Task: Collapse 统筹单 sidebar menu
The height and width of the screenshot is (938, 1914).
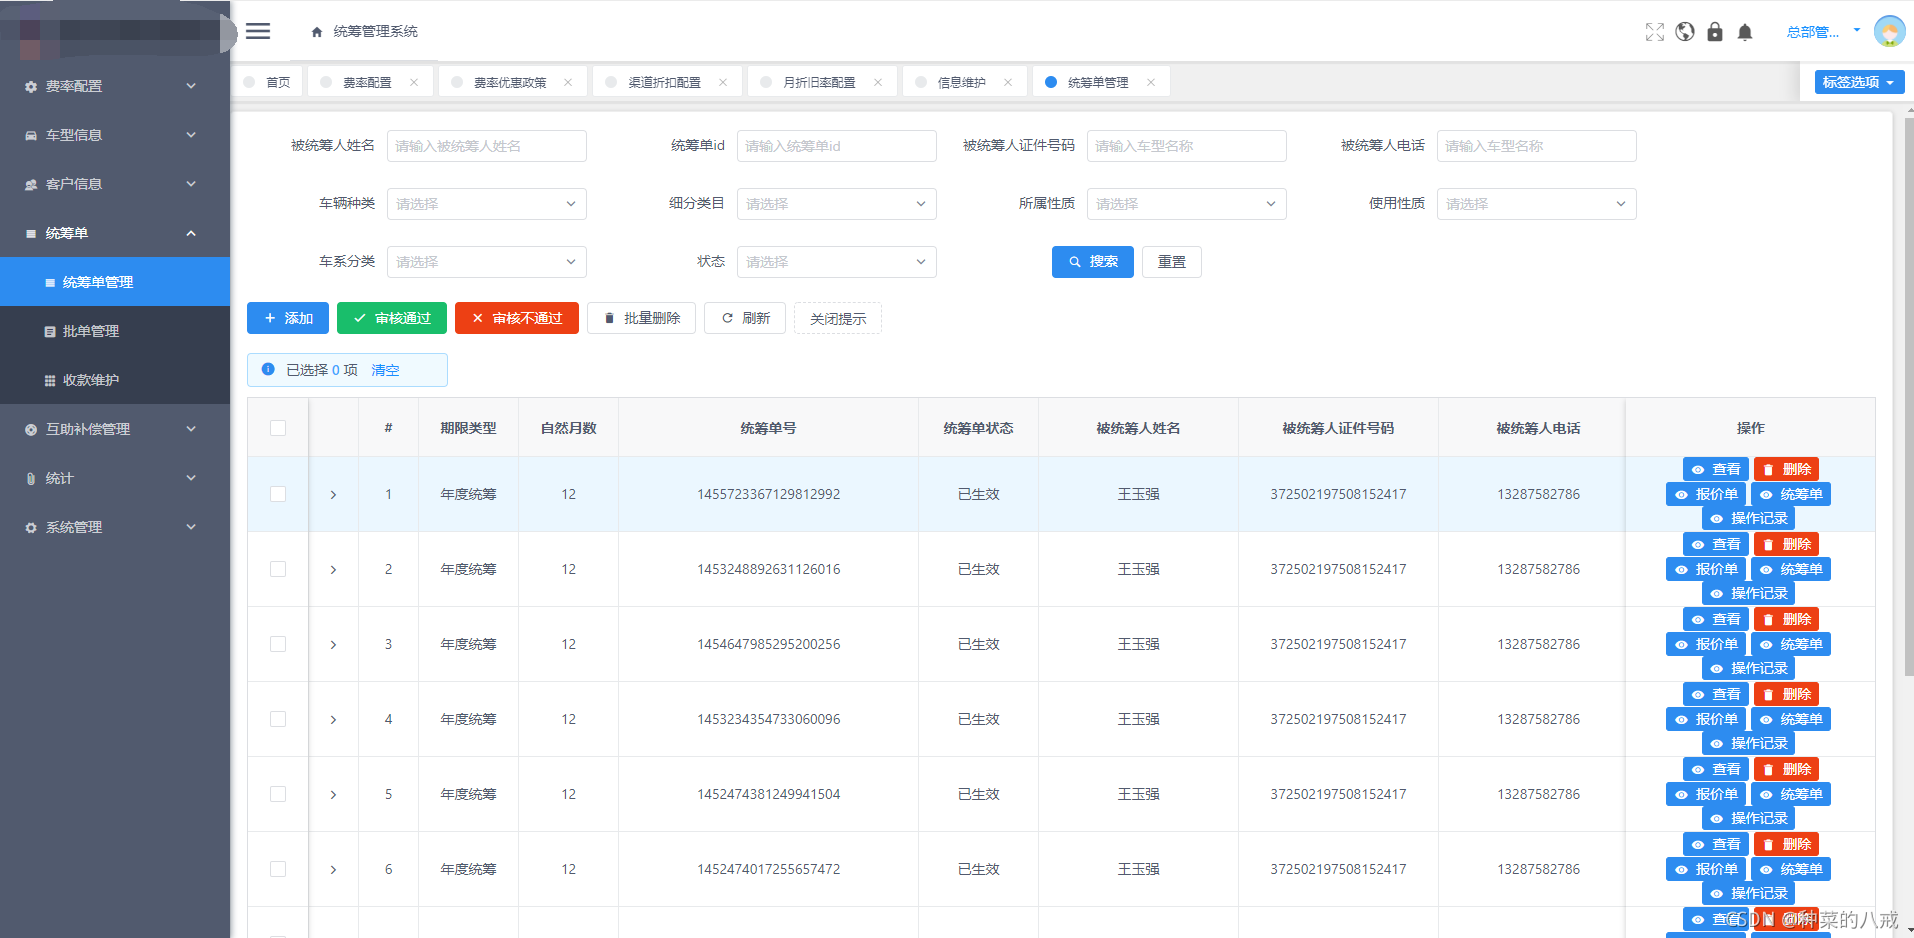Action: click(x=115, y=233)
